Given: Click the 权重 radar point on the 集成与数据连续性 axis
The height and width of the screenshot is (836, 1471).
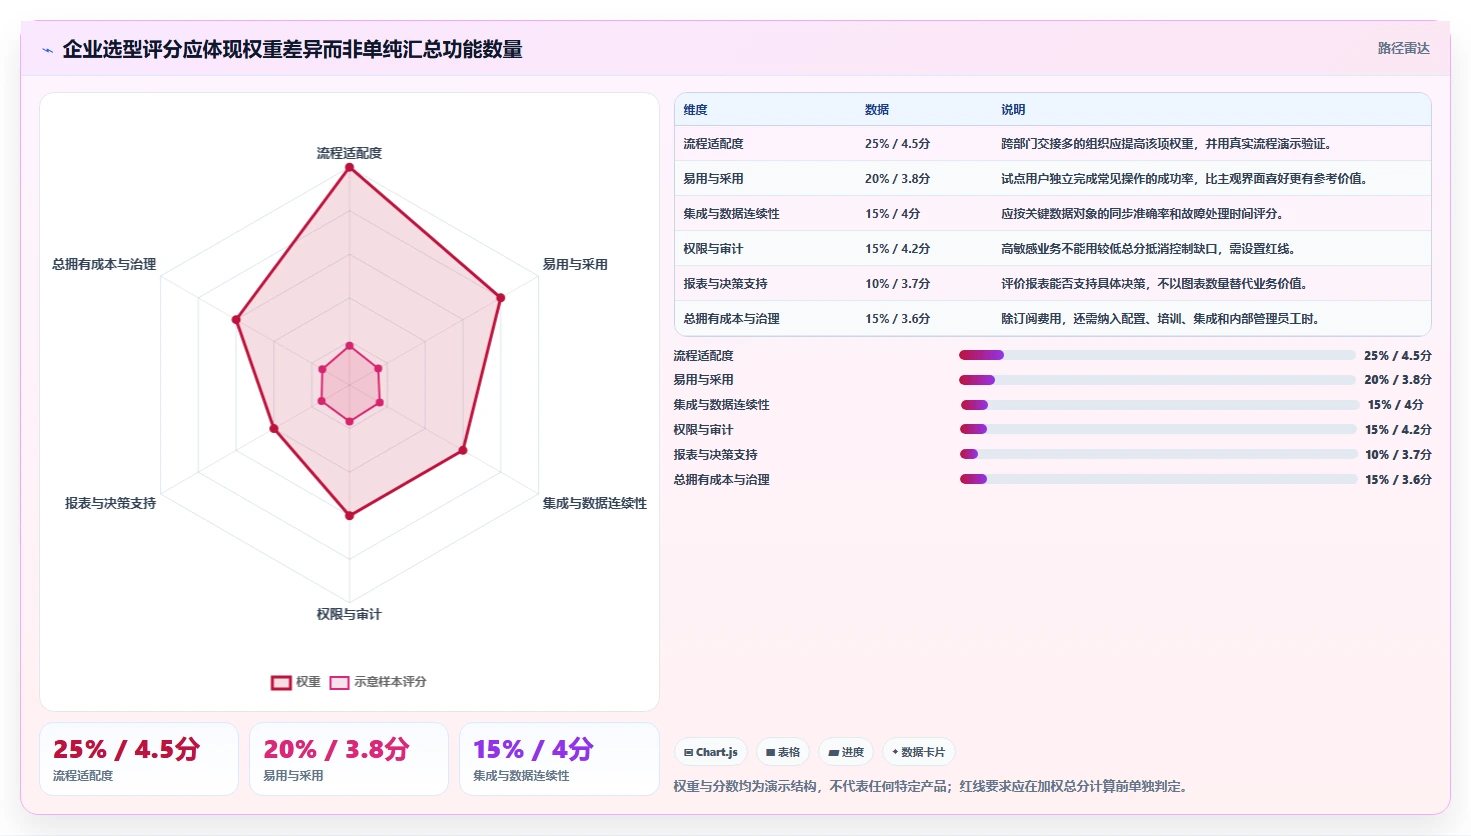Looking at the screenshot, I should click(x=463, y=450).
